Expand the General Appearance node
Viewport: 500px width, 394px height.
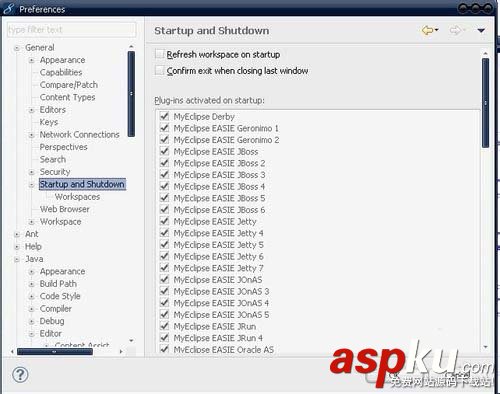32,60
